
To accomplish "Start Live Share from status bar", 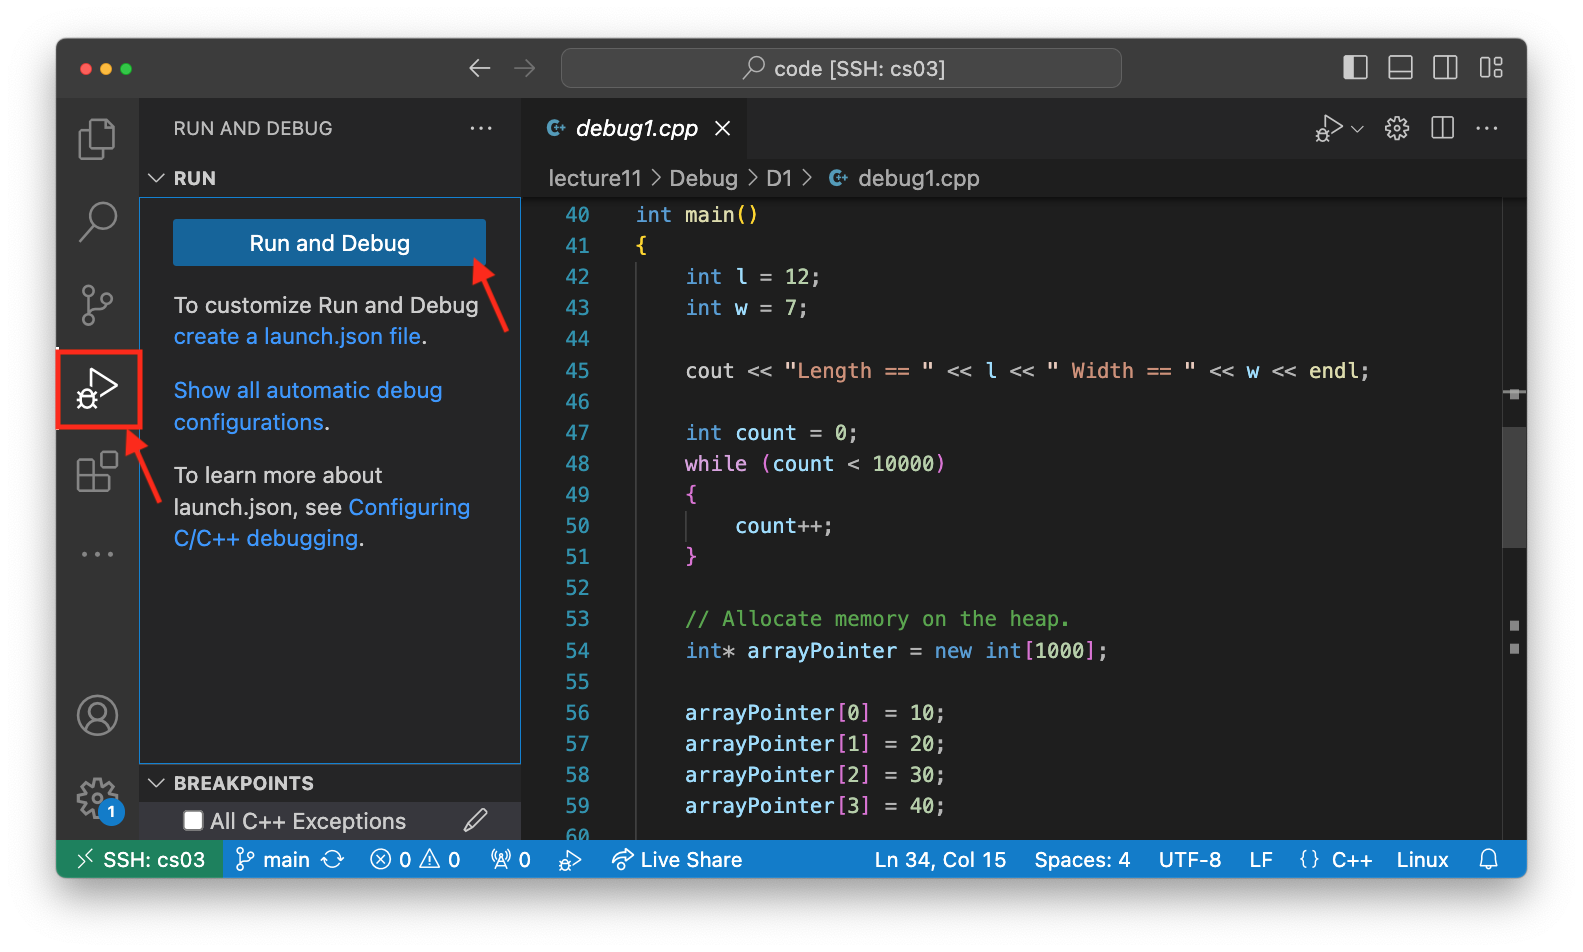I will (x=677, y=860).
